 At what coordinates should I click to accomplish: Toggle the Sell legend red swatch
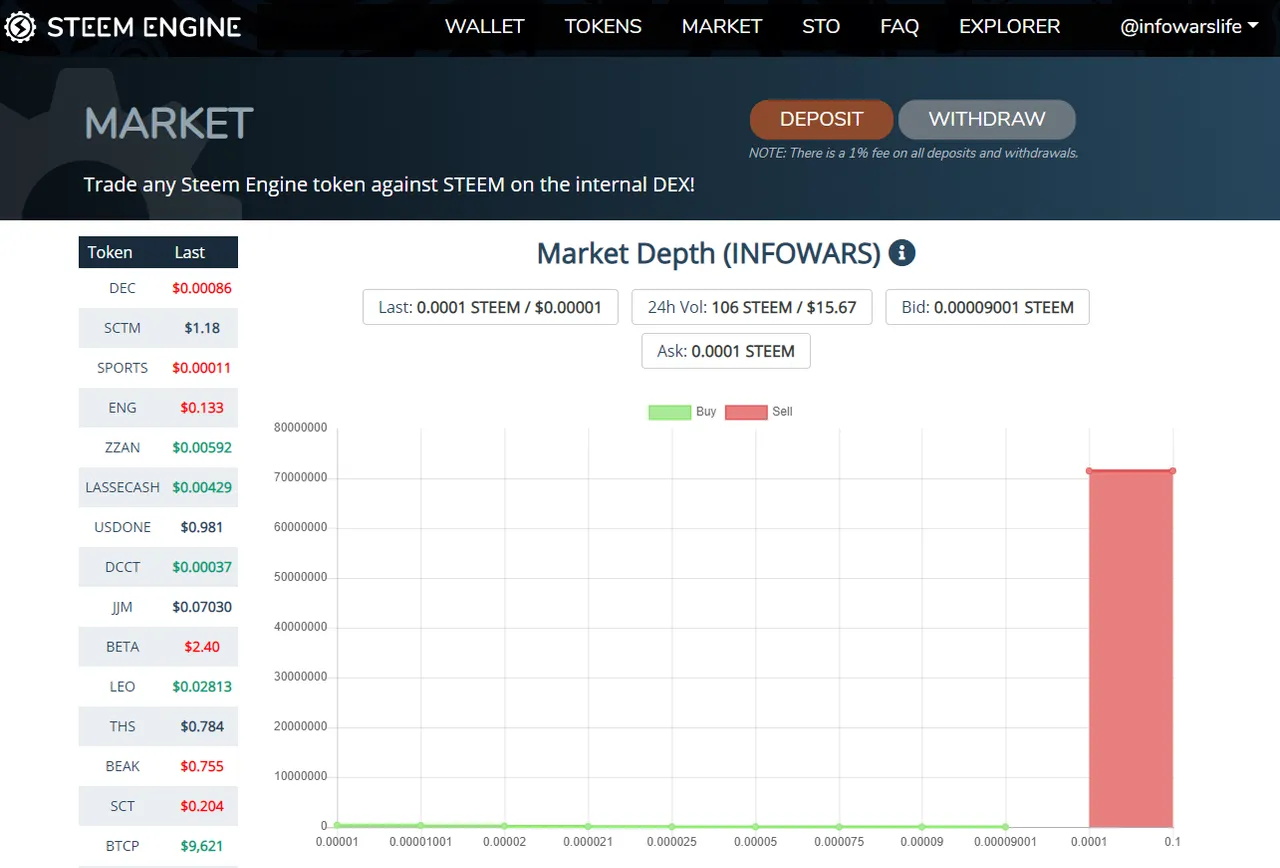point(746,412)
